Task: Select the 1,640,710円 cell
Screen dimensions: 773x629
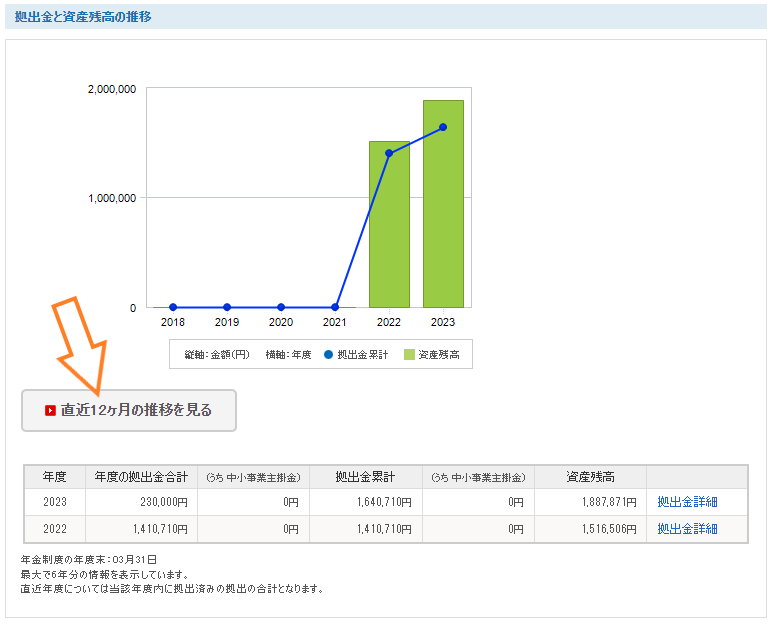Action: (366, 502)
